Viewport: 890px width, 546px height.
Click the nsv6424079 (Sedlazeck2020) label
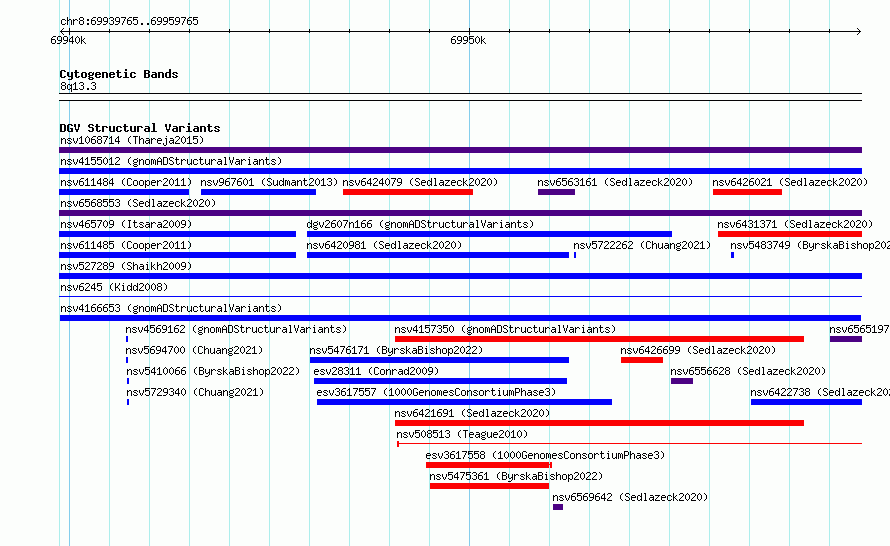tap(420, 182)
